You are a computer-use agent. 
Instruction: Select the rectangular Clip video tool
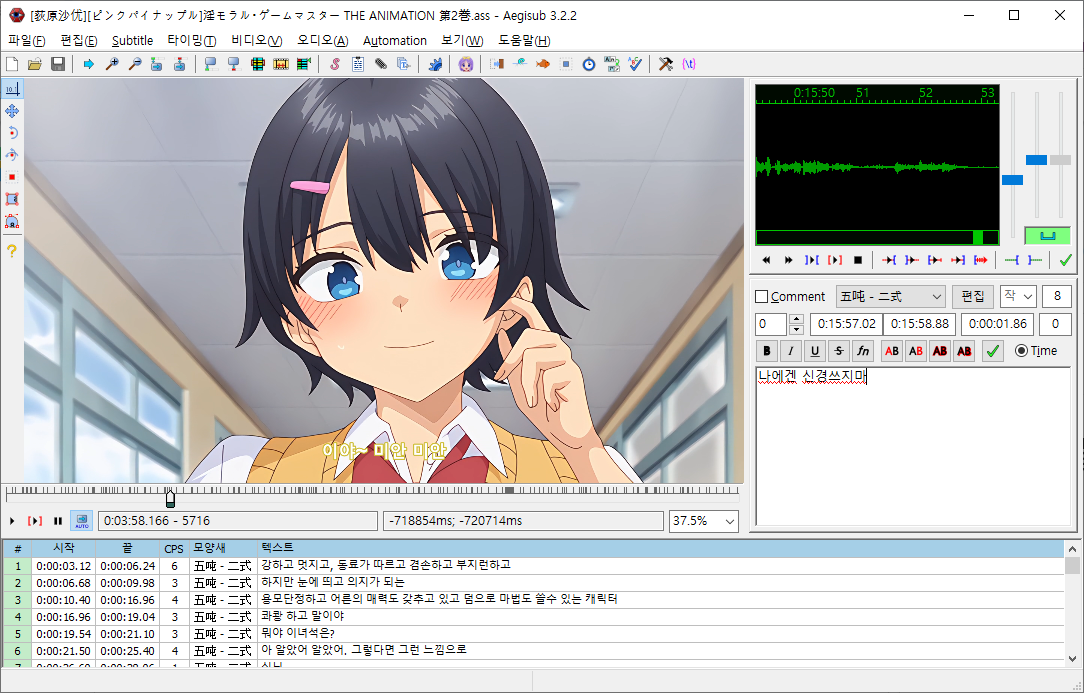(x=12, y=199)
